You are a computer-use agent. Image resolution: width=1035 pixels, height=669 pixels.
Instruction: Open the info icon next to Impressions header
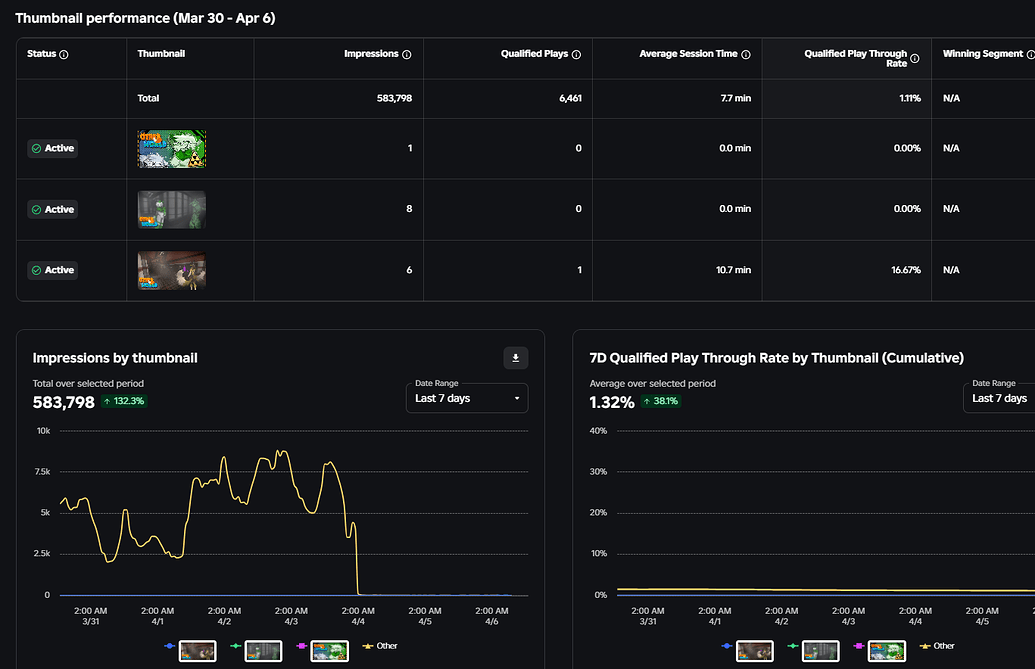[x=407, y=55]
